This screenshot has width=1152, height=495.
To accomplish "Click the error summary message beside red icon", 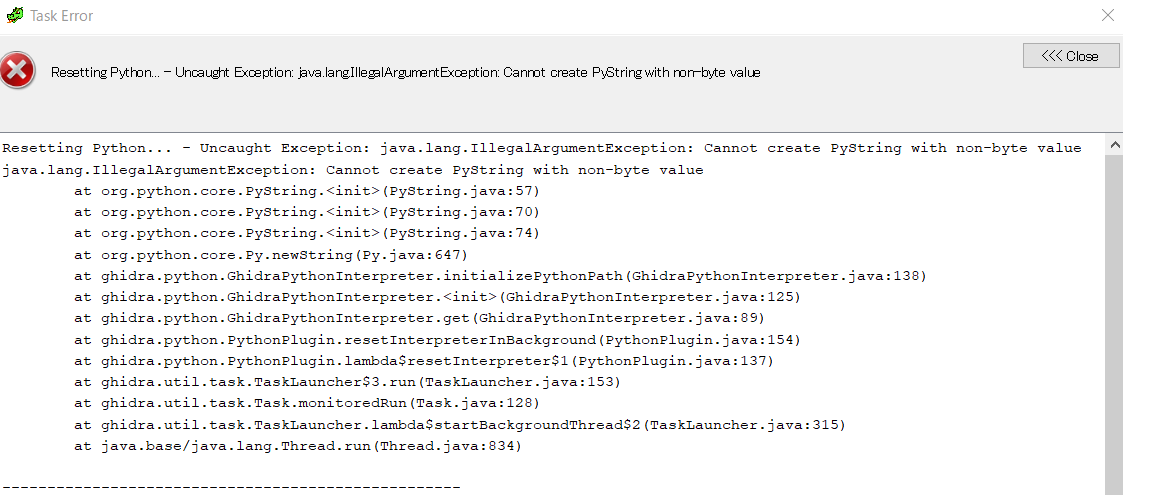I will tap(406, 72).
